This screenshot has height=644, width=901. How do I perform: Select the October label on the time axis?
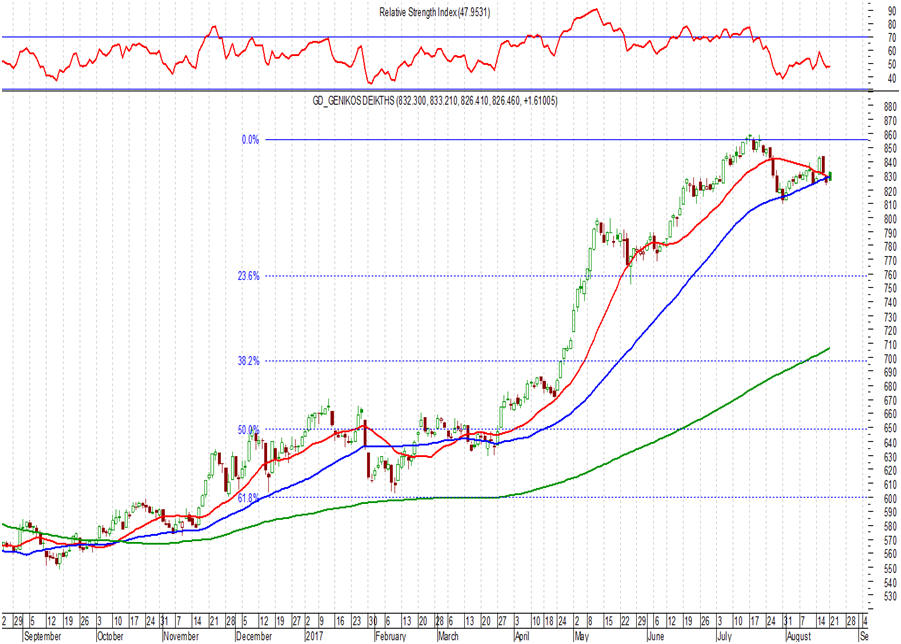click(x=110, y=637)
